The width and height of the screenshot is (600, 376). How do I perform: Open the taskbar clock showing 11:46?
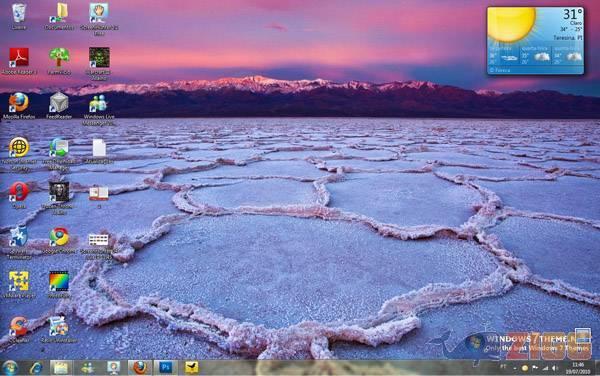pos(578,368)
